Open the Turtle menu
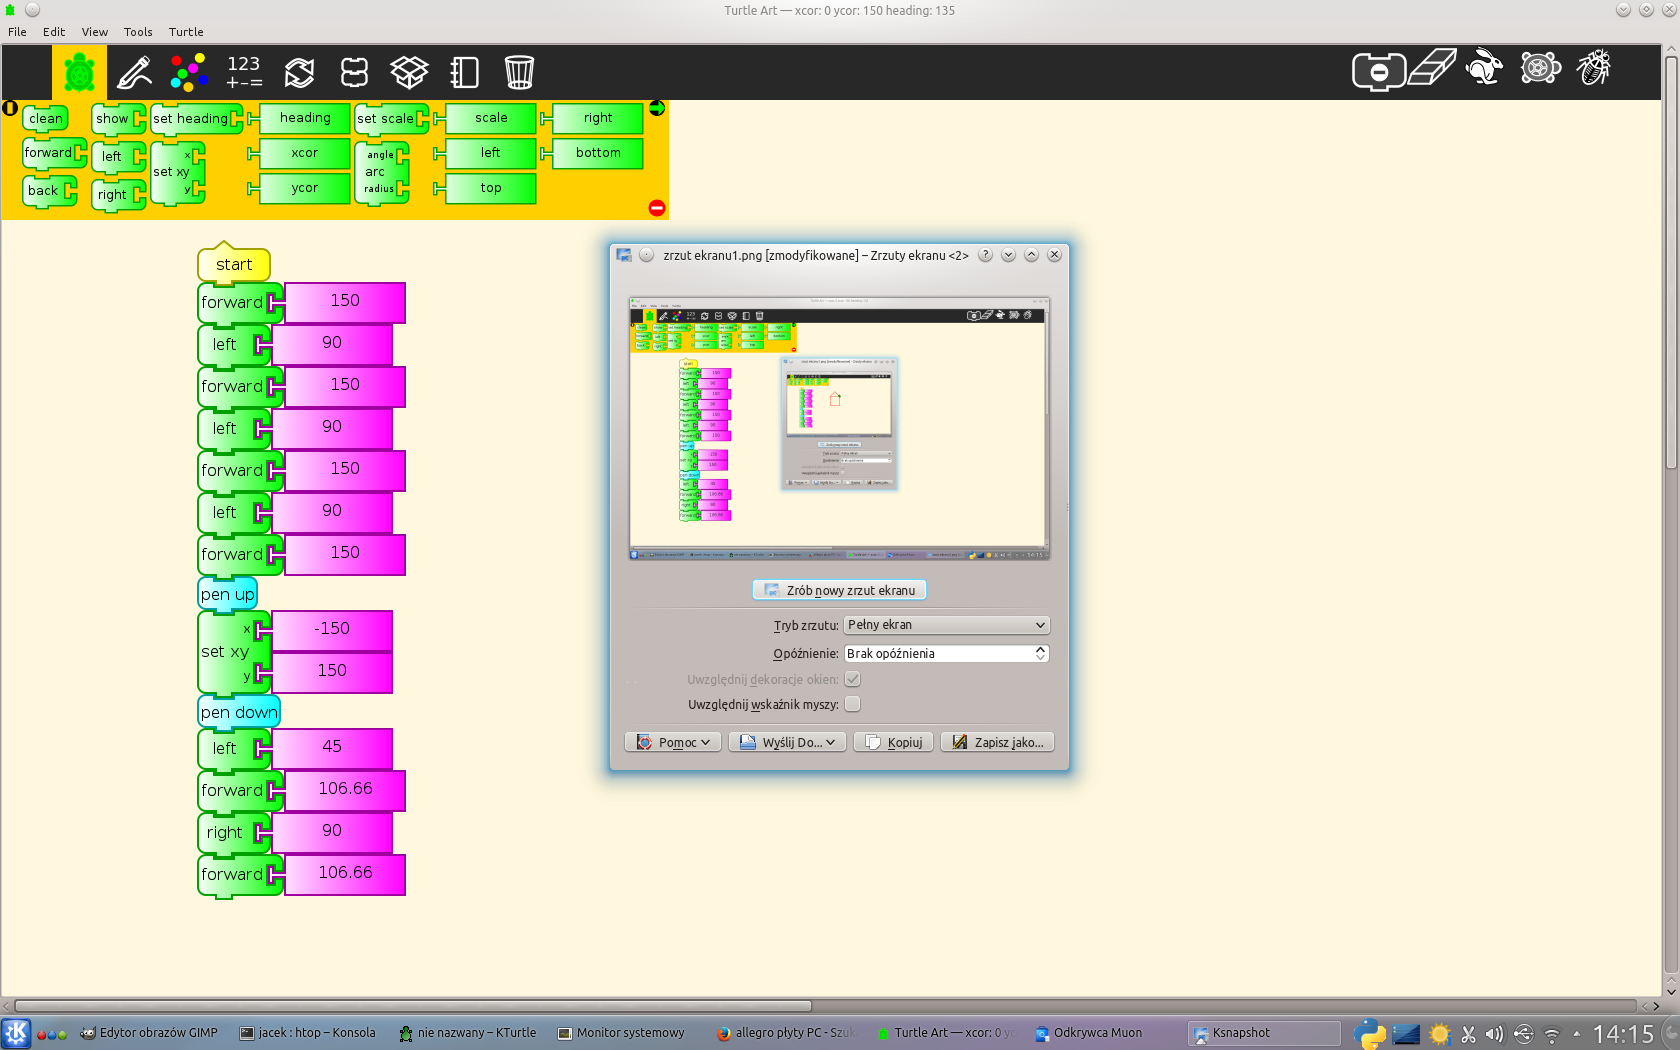1680x1050 pixels. 185,32
